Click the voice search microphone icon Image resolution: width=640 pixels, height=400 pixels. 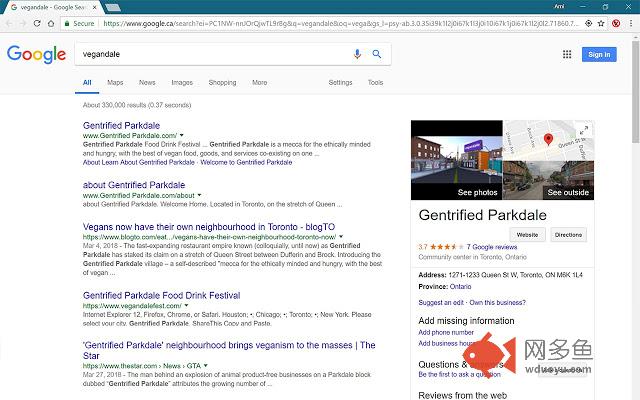pos(357,54)
